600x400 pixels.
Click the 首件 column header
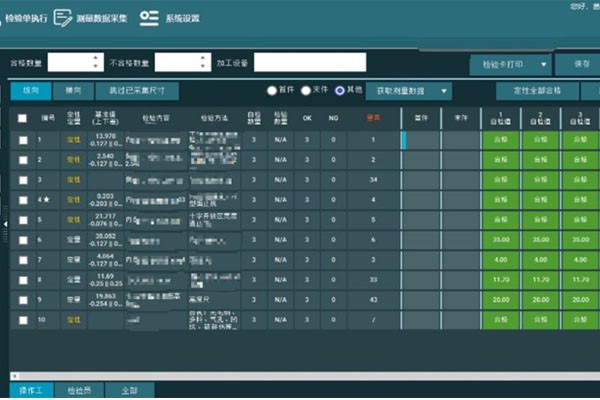click(x=421, y=118)
